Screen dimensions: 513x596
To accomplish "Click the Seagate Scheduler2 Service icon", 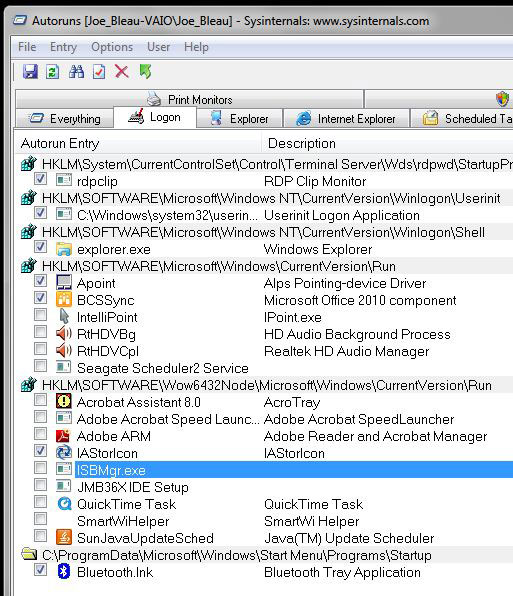I will [x=63, y=367].
